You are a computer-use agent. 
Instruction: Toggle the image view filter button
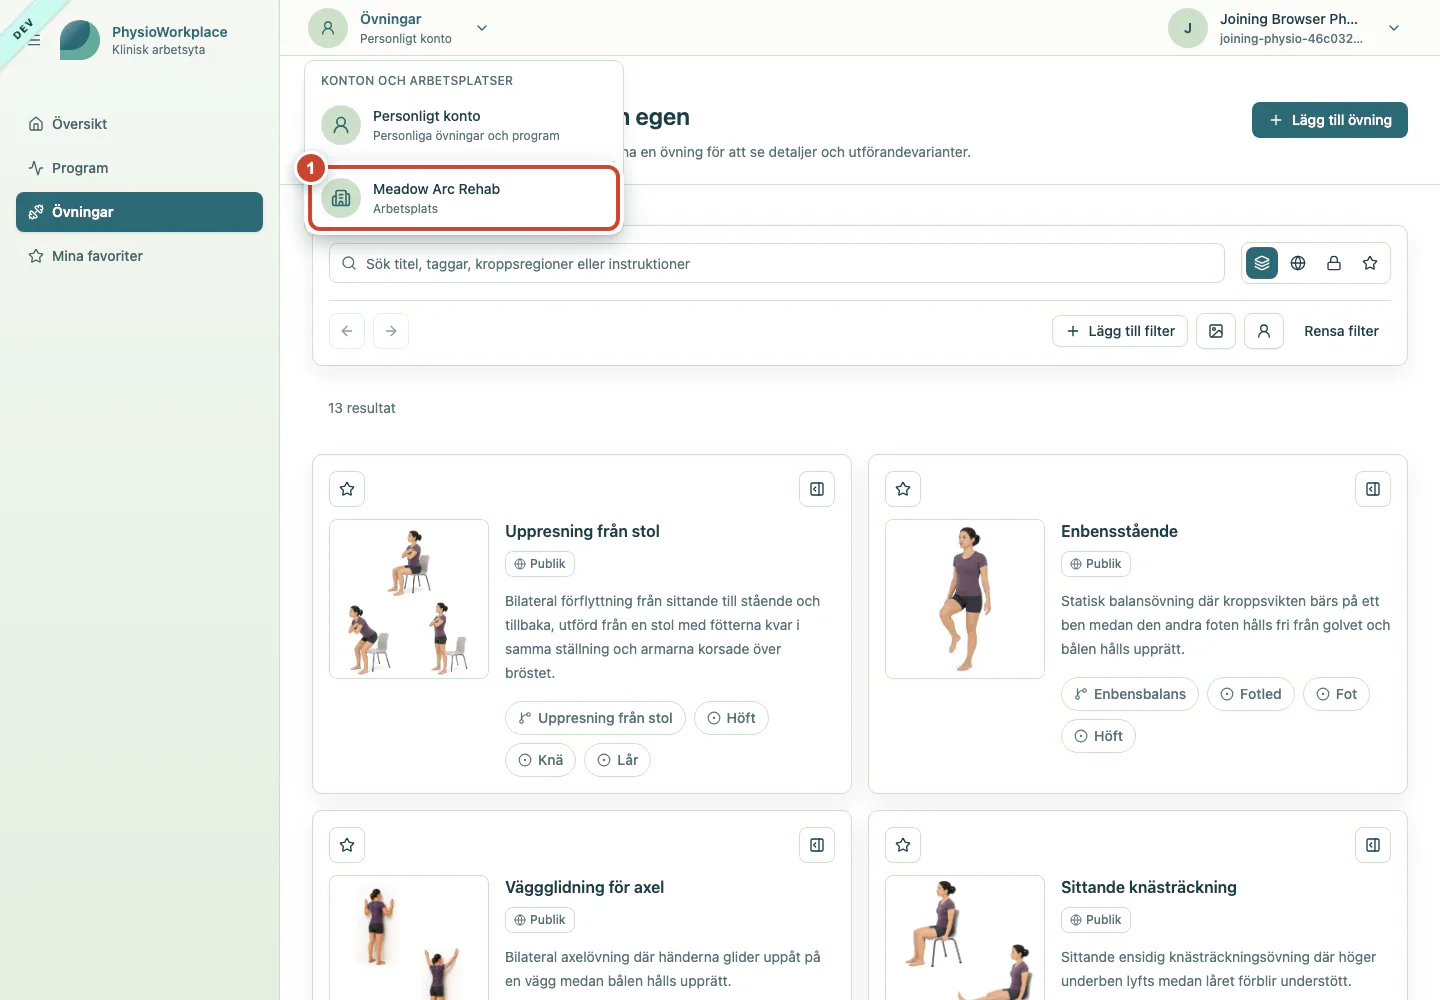1216,331
